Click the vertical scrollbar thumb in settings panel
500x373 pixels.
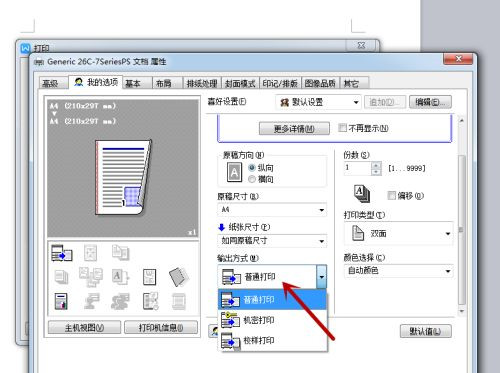461,230
